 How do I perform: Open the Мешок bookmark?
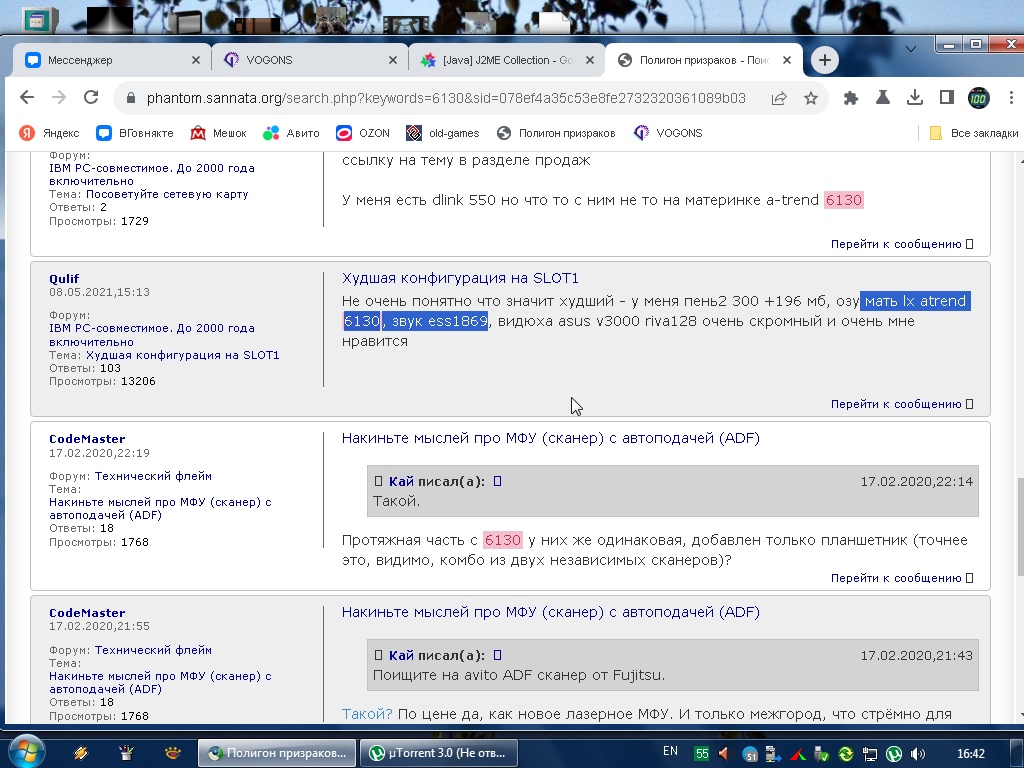[218, 133]
